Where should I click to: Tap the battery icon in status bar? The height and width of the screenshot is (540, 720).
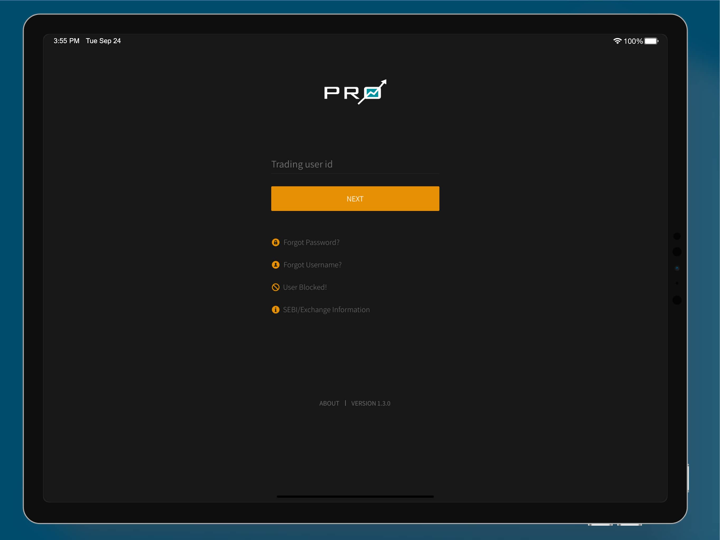point(651,41)
